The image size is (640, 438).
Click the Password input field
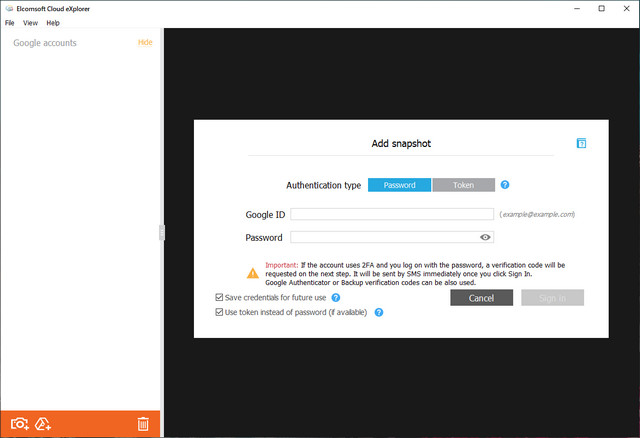pos(392,237)
